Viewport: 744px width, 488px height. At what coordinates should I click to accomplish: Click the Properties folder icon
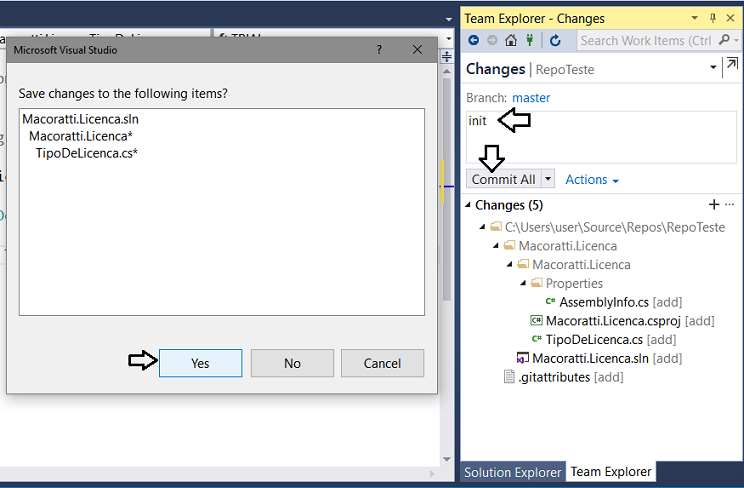[x=537, y=283]
